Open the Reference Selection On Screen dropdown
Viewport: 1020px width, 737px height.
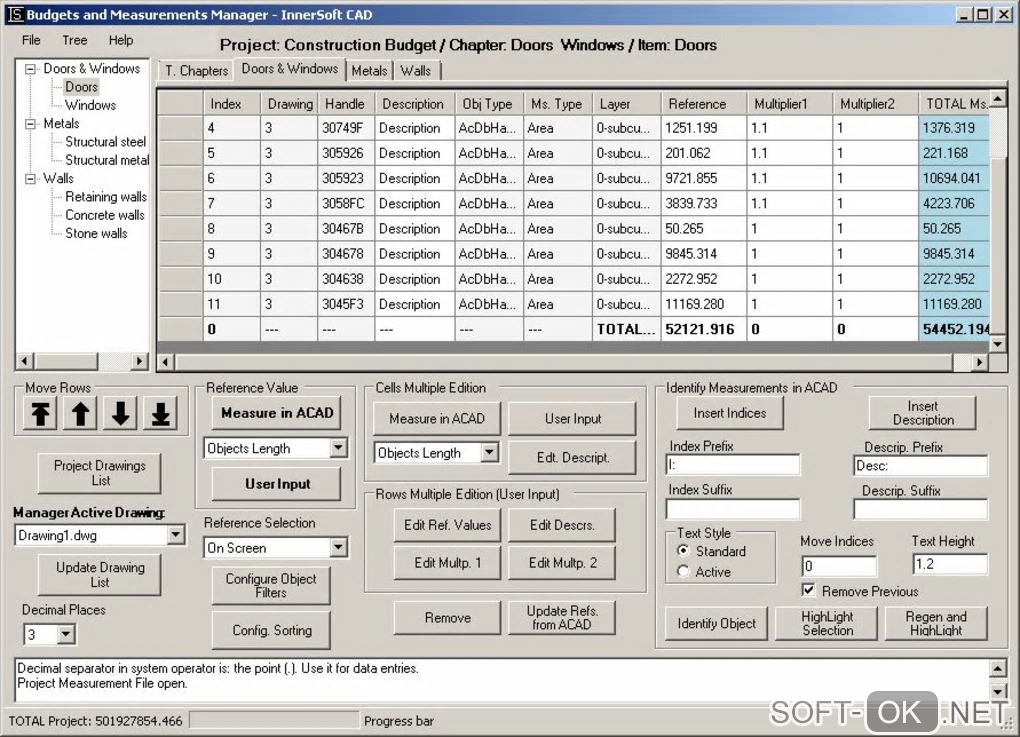(338, 548)
